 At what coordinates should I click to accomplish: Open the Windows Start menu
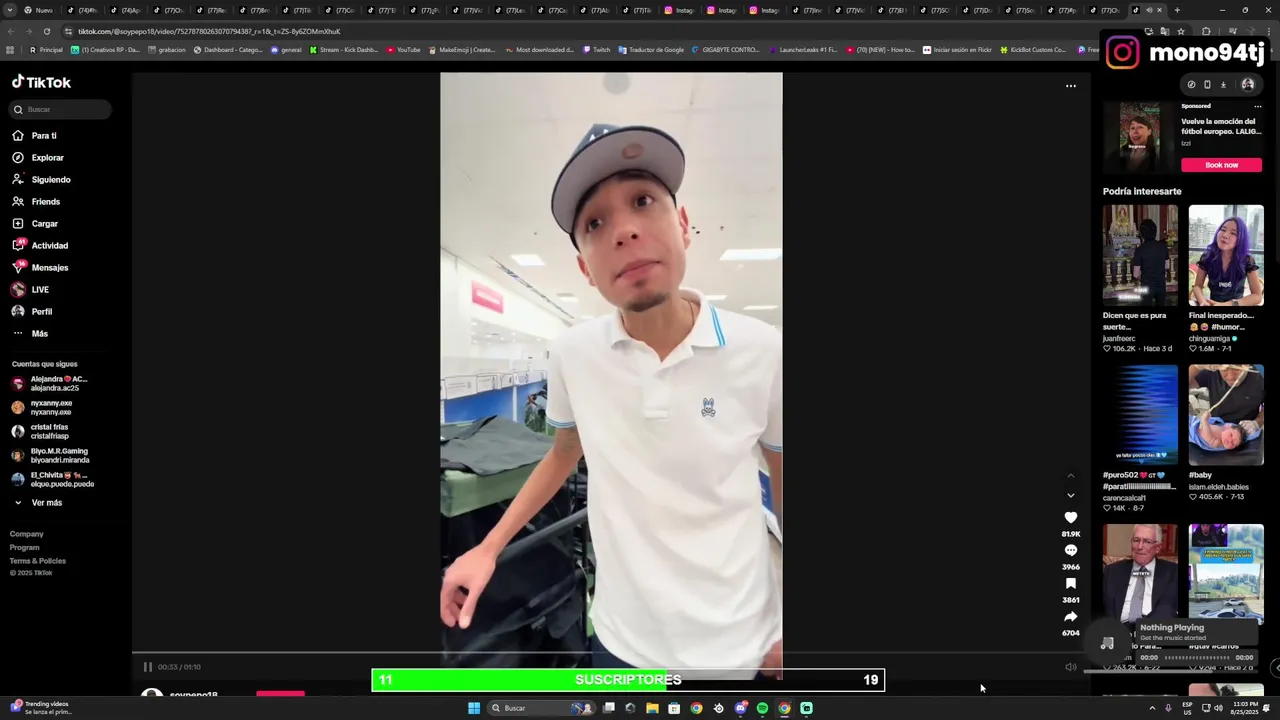pos(474,708)
